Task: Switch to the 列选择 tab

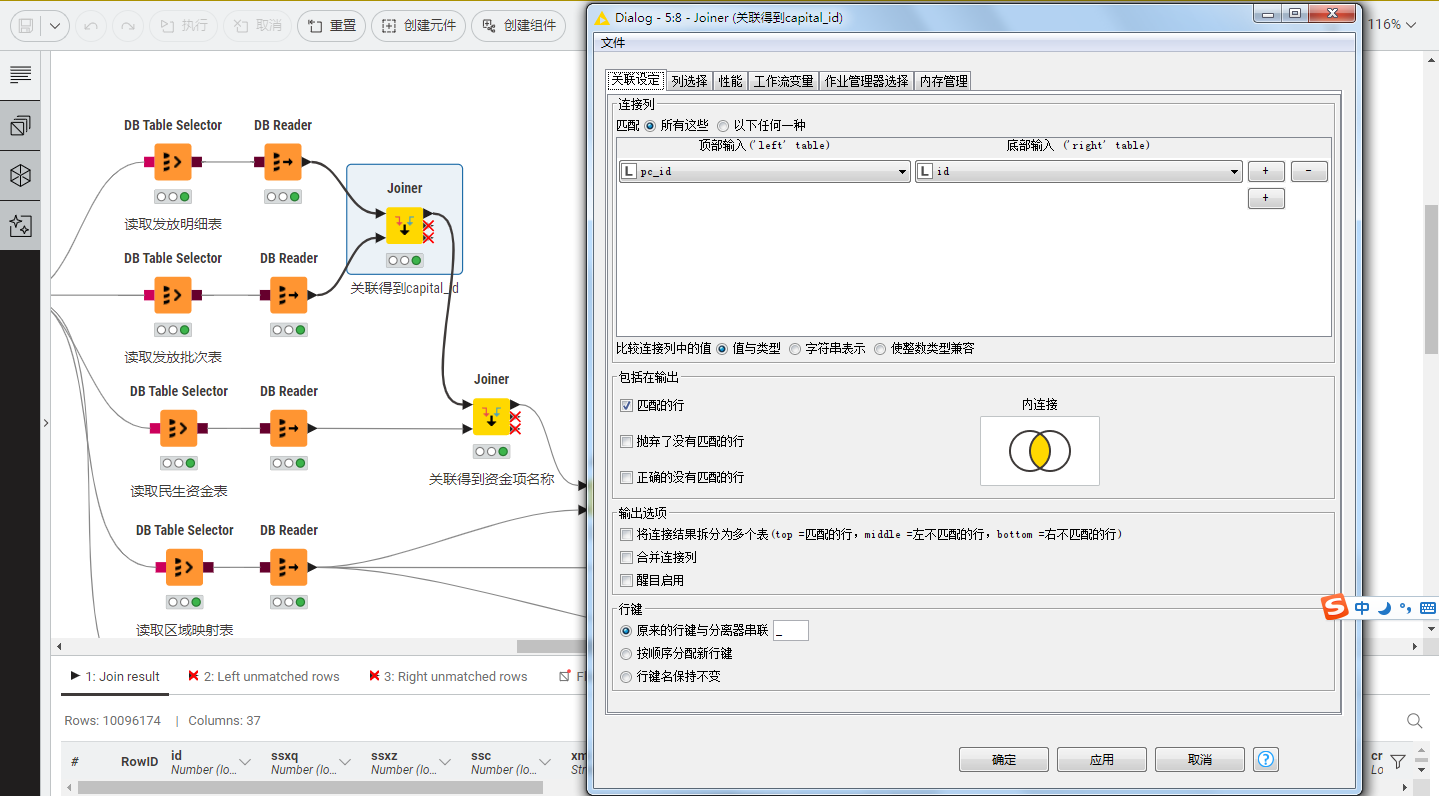Action: (x=689, y=82)
